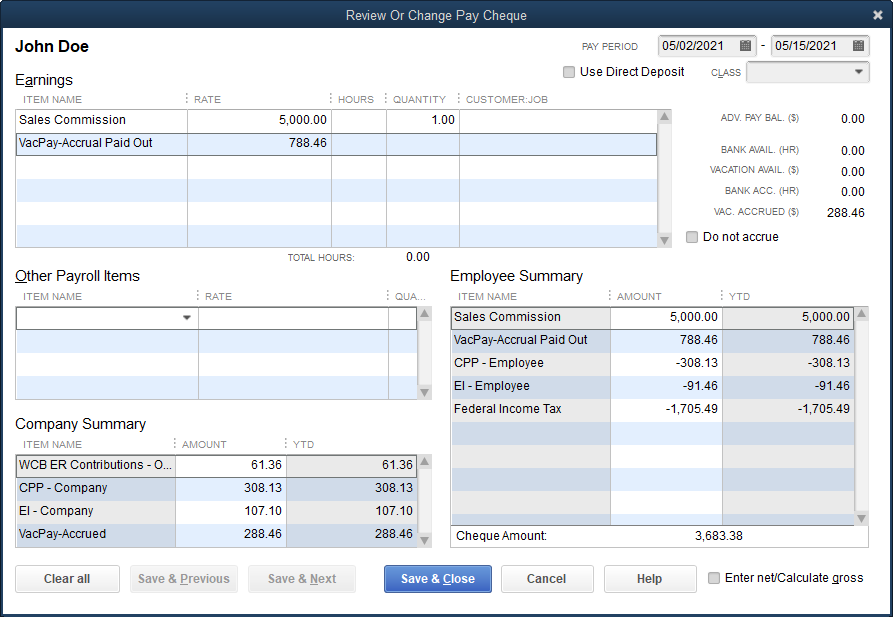Screen dimensions: 893x617
Task: Close the Review Or Change Pay Cheque window
Action: pyautogui.click(x=878, y=14)
